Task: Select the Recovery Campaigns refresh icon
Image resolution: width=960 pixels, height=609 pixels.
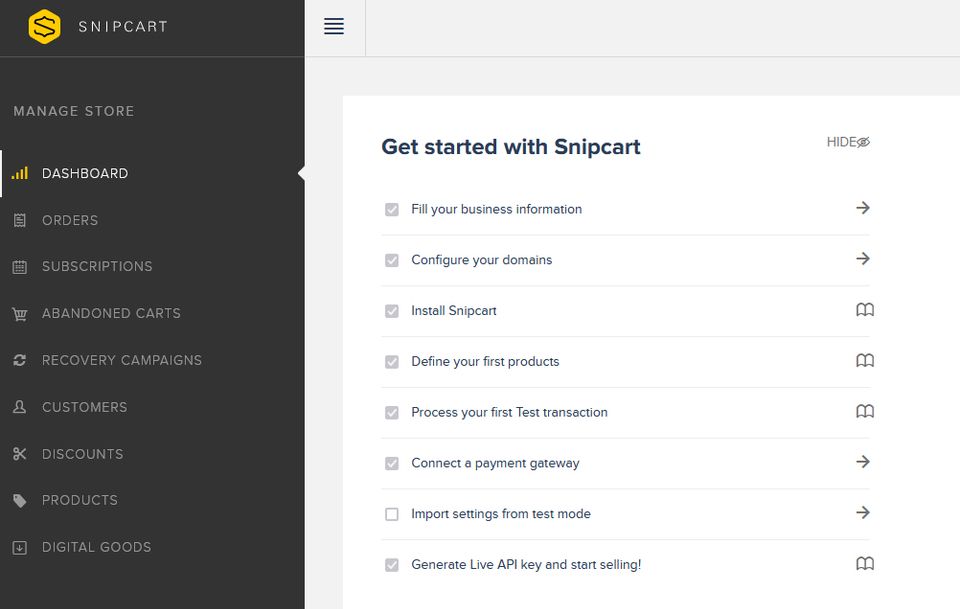Action: pyautogui.click(x=19, y=360)
